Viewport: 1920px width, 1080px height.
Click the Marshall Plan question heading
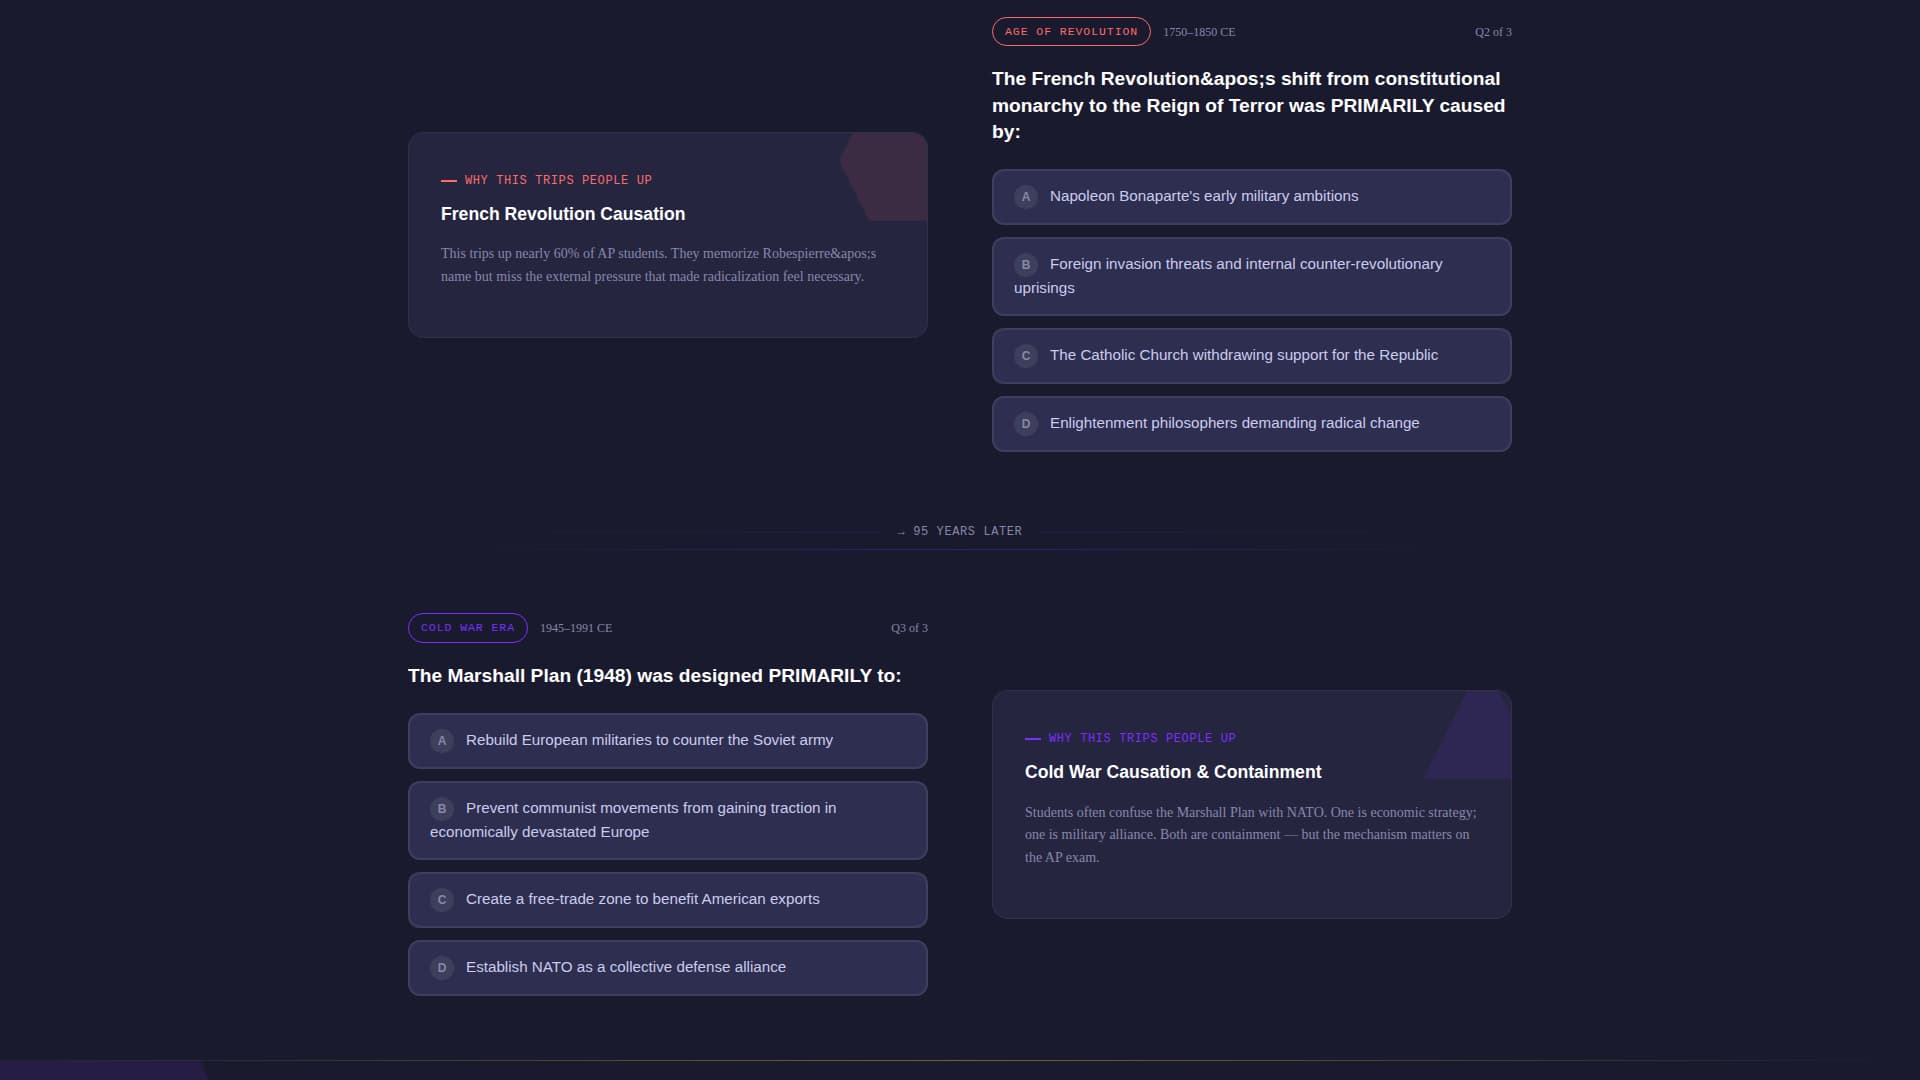point(654,676)
